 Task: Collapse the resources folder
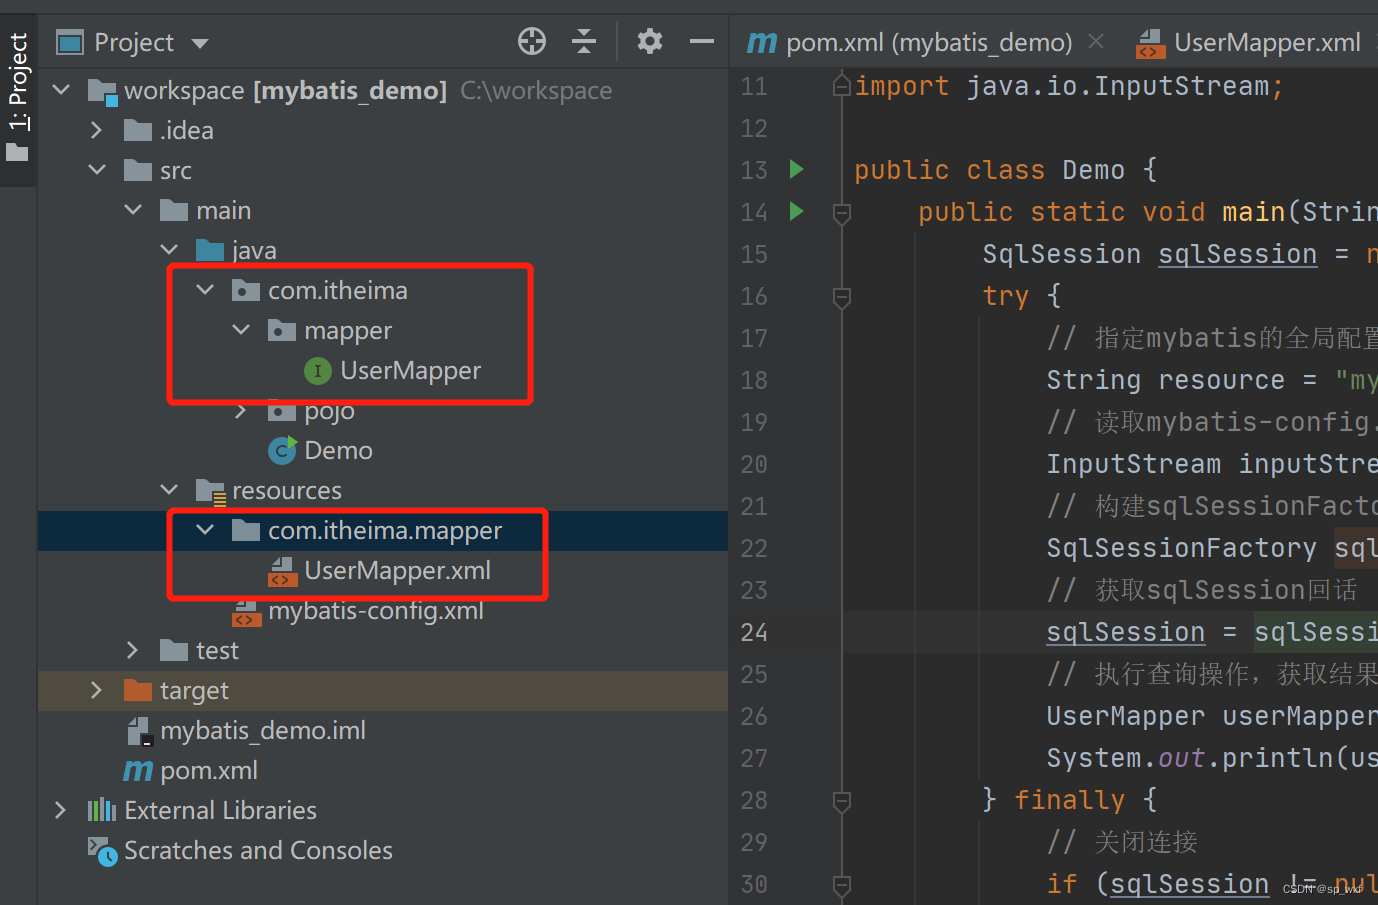pyautogui.click(x=169, y=490)
